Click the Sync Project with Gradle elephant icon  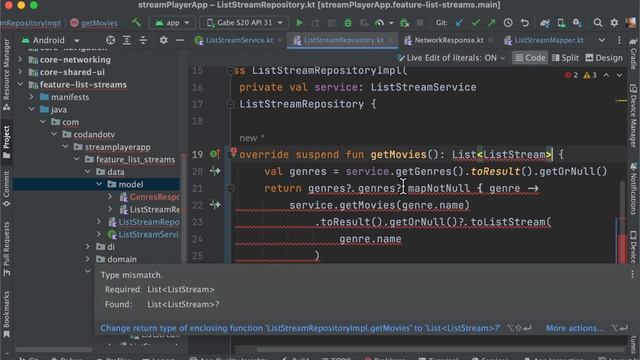[544, 23]
